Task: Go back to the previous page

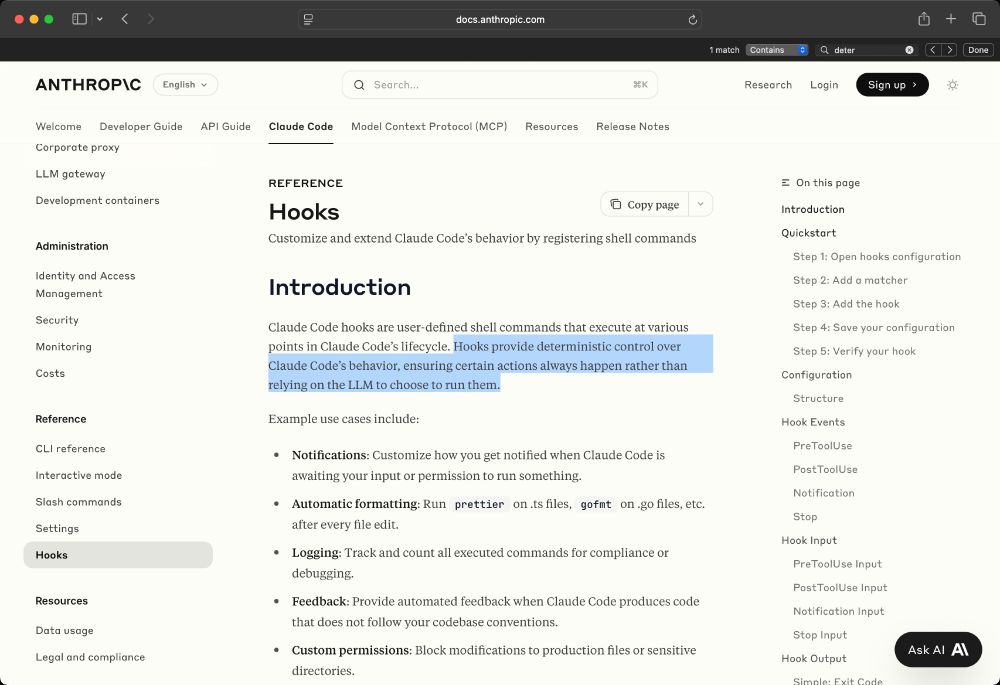Action: pyautogui.click(x=125, y=19)
